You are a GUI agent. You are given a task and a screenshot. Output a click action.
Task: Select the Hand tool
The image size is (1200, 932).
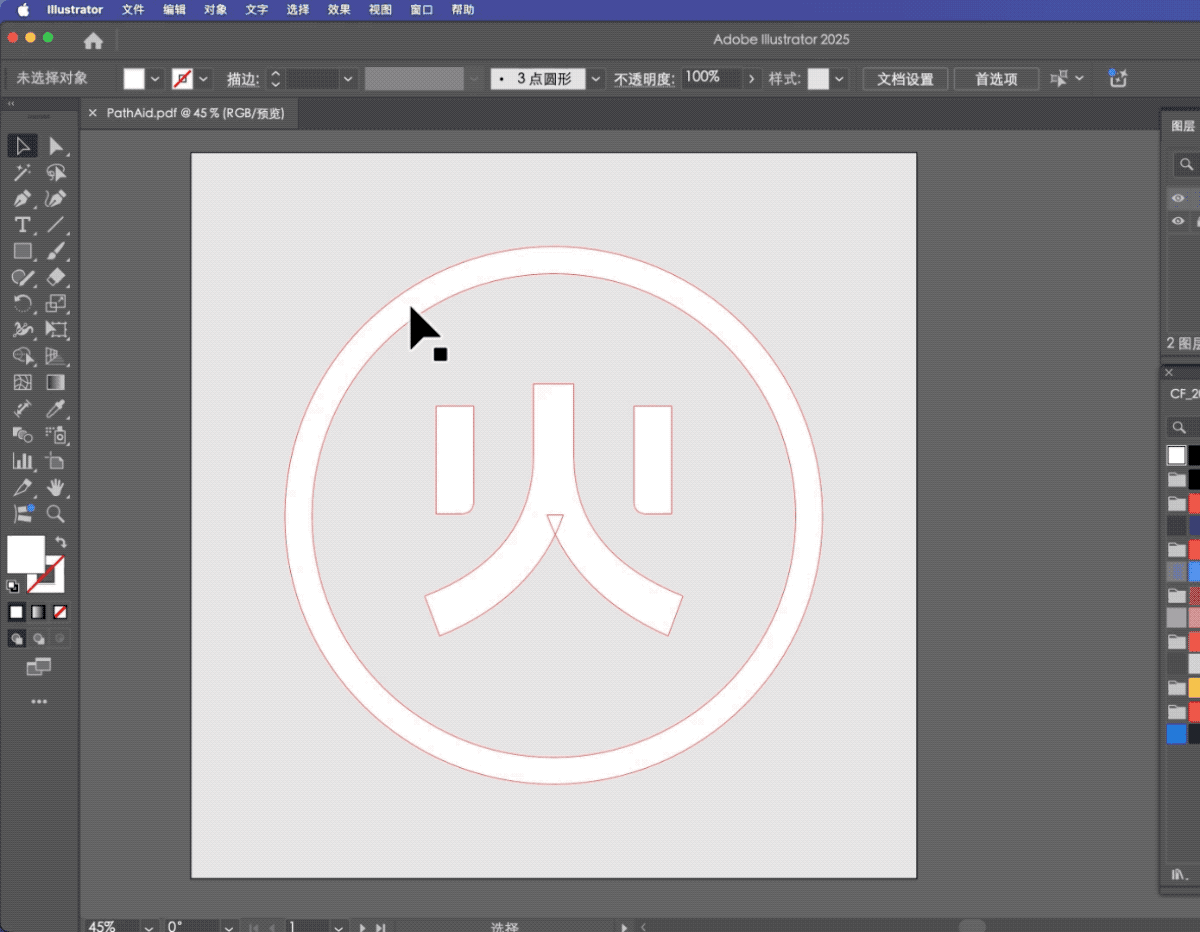coord(56,487)
